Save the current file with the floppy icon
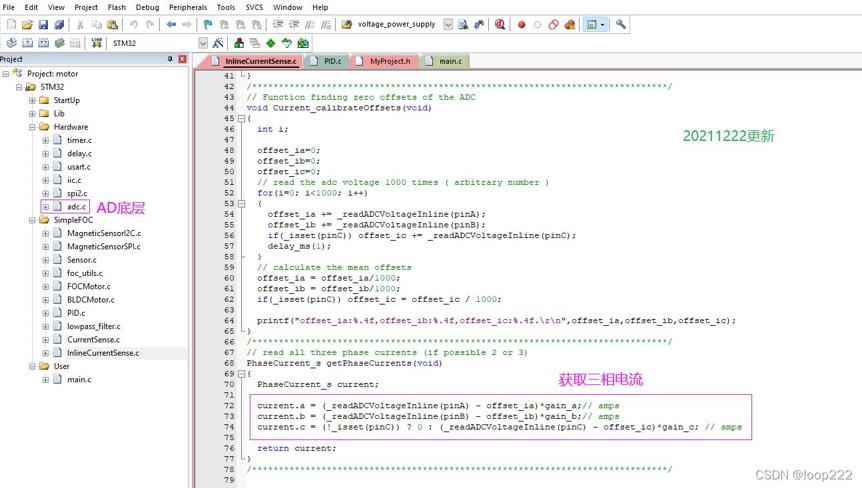 pyautogui.click(x=43, y=24)
